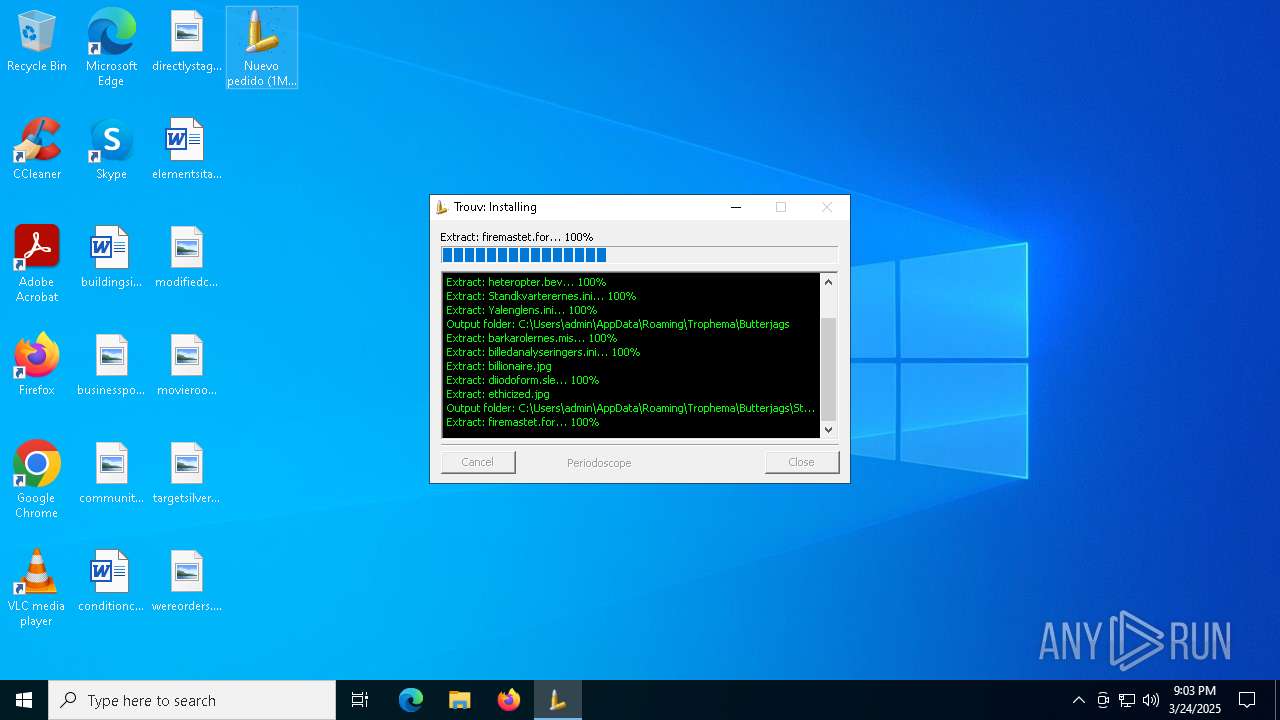Open the Action Center notifications icon
1280x720 pixels.
click(1247, 700)
